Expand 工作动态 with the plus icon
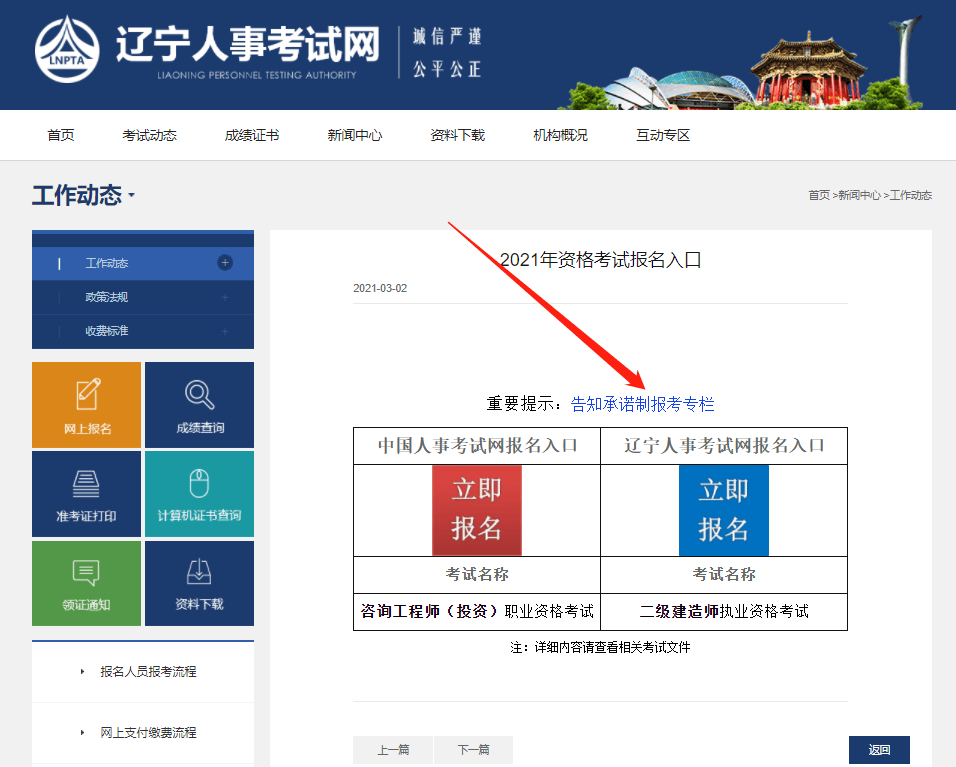The image size is (956, 767). [225, 263]
